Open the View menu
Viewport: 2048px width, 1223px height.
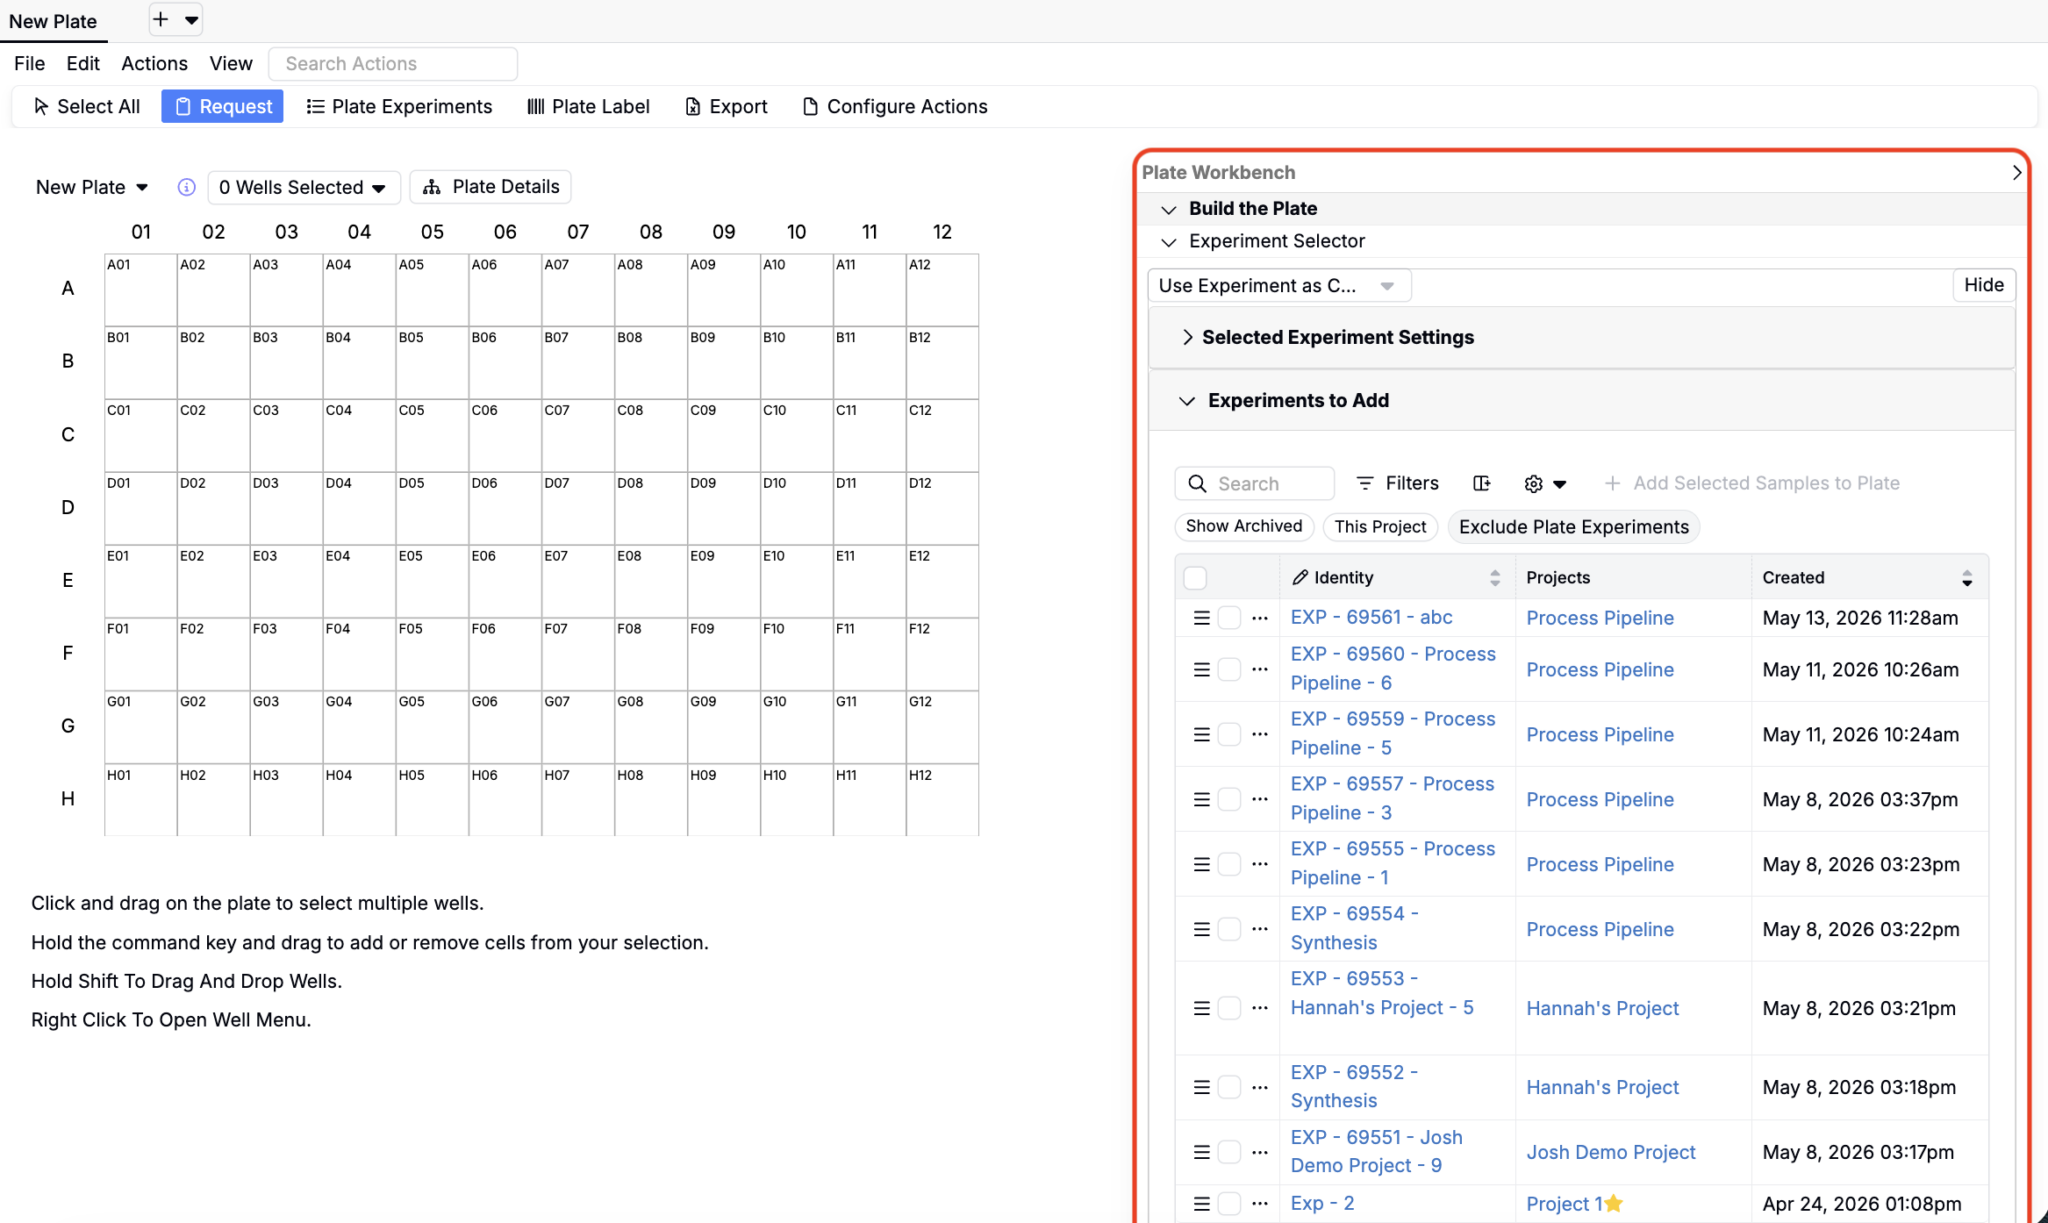[x=231, y=63]
